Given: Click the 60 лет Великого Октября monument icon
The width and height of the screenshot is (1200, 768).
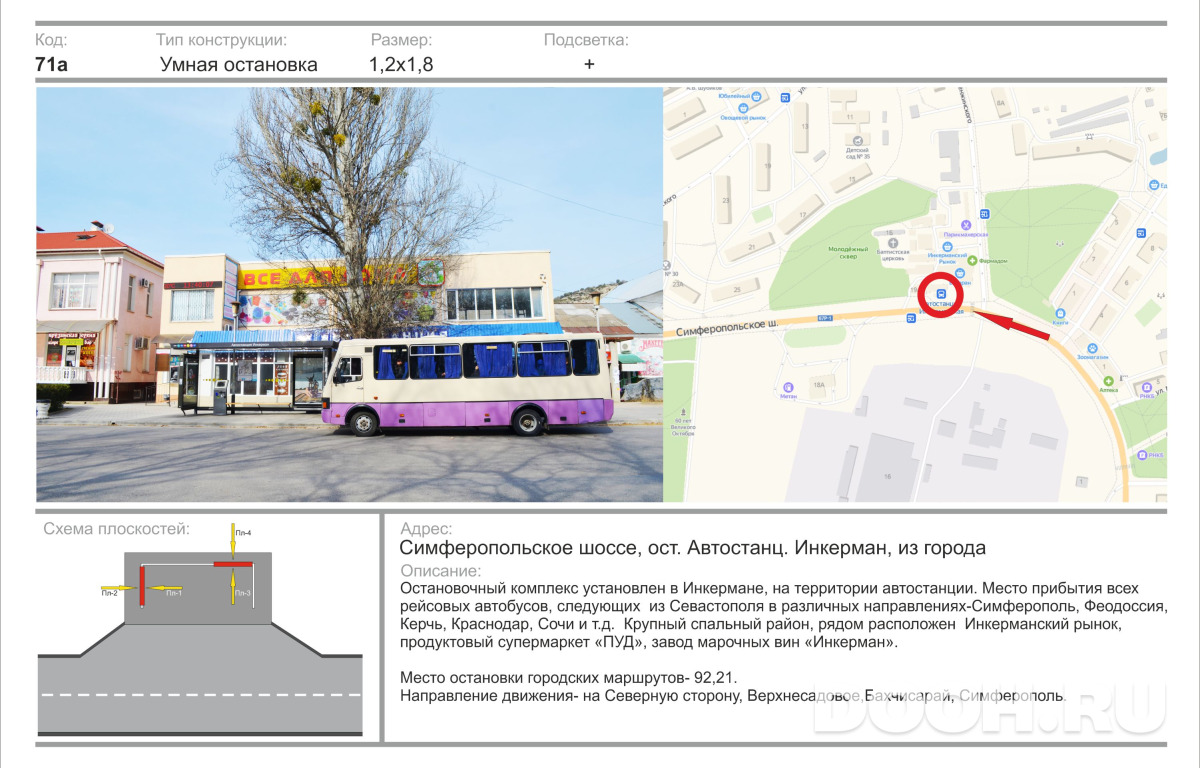Looking at the screenshot, I should (683, 412).
